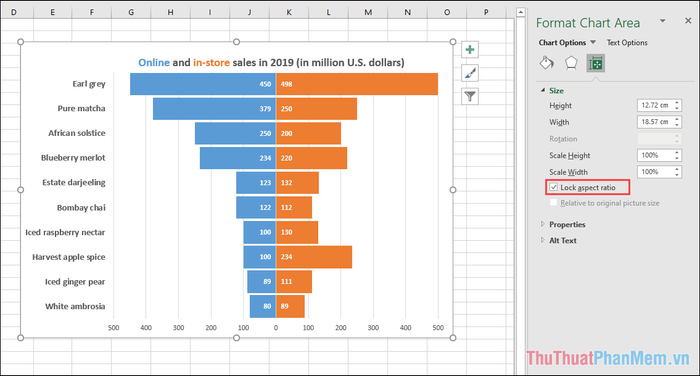The image size is (700, 376).
Task: Click the Height input field
Action: click(655, 105)
